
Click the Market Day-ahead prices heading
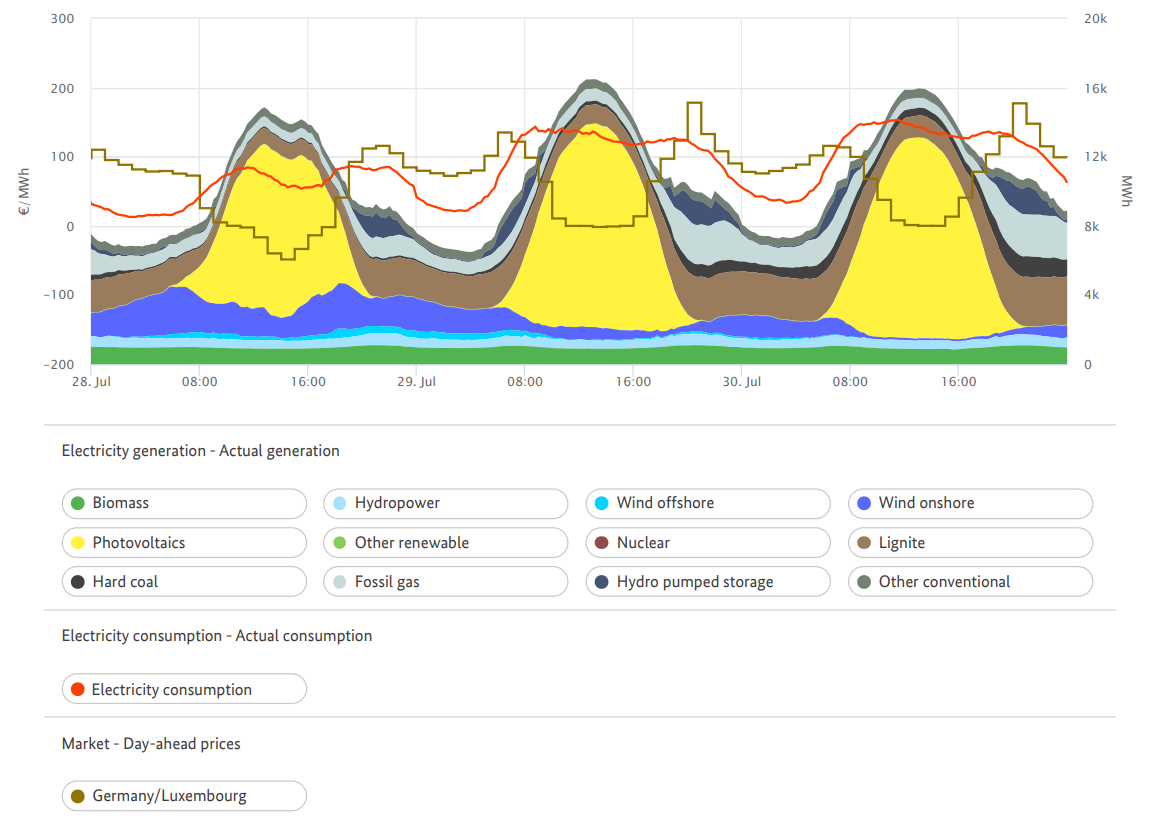151,744
